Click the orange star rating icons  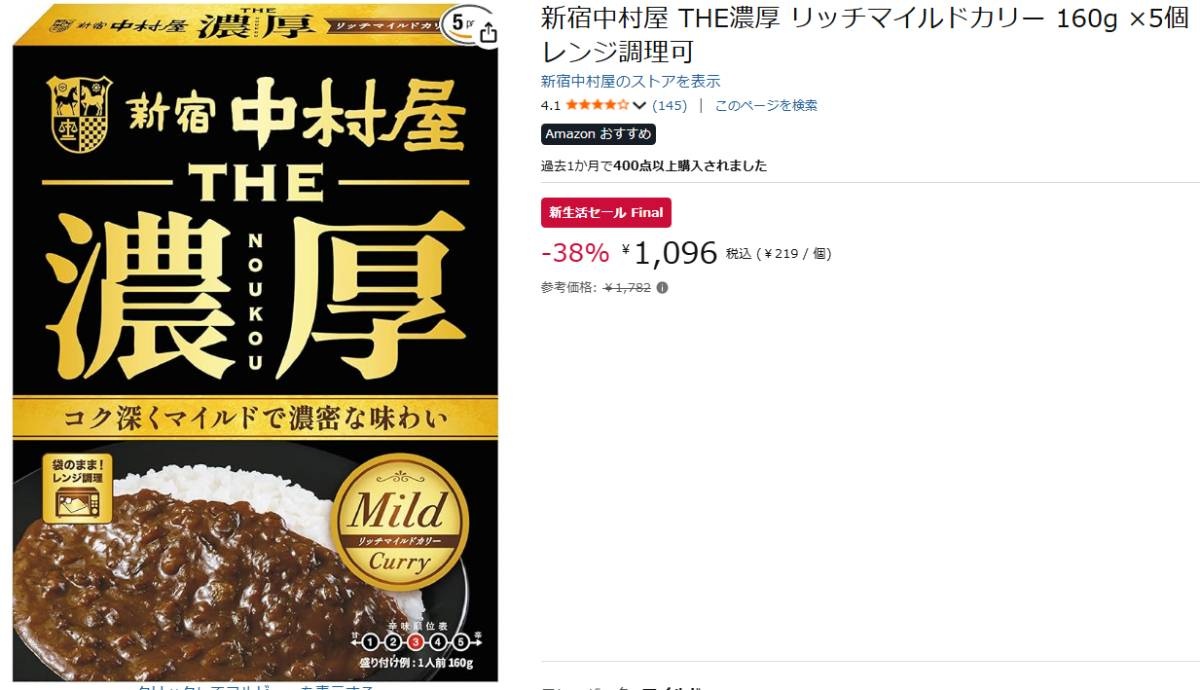click(597, 105)
